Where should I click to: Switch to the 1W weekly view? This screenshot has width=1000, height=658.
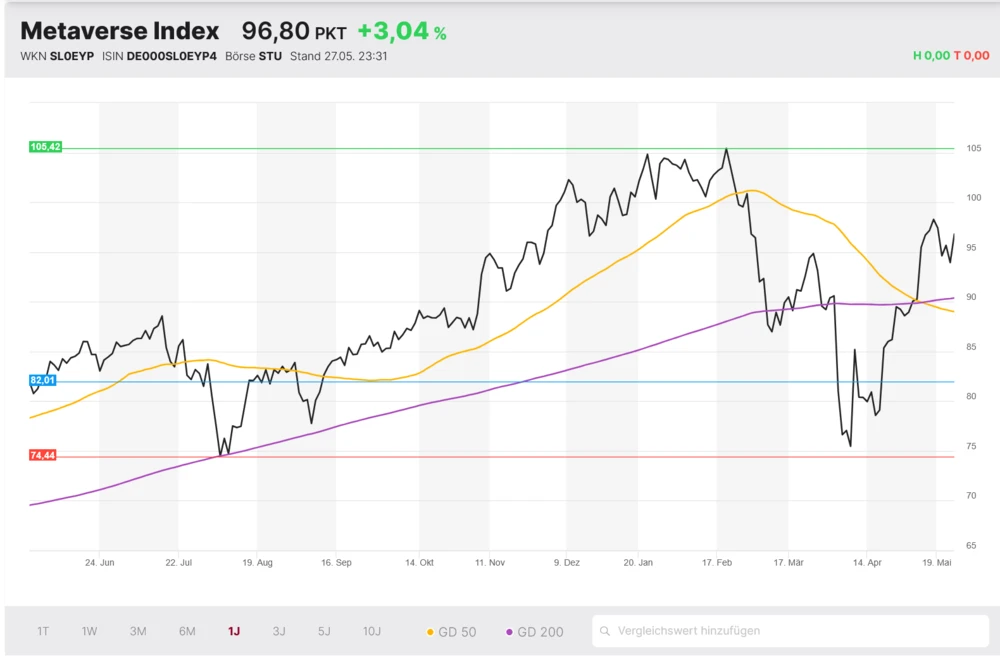pos(89,631)
